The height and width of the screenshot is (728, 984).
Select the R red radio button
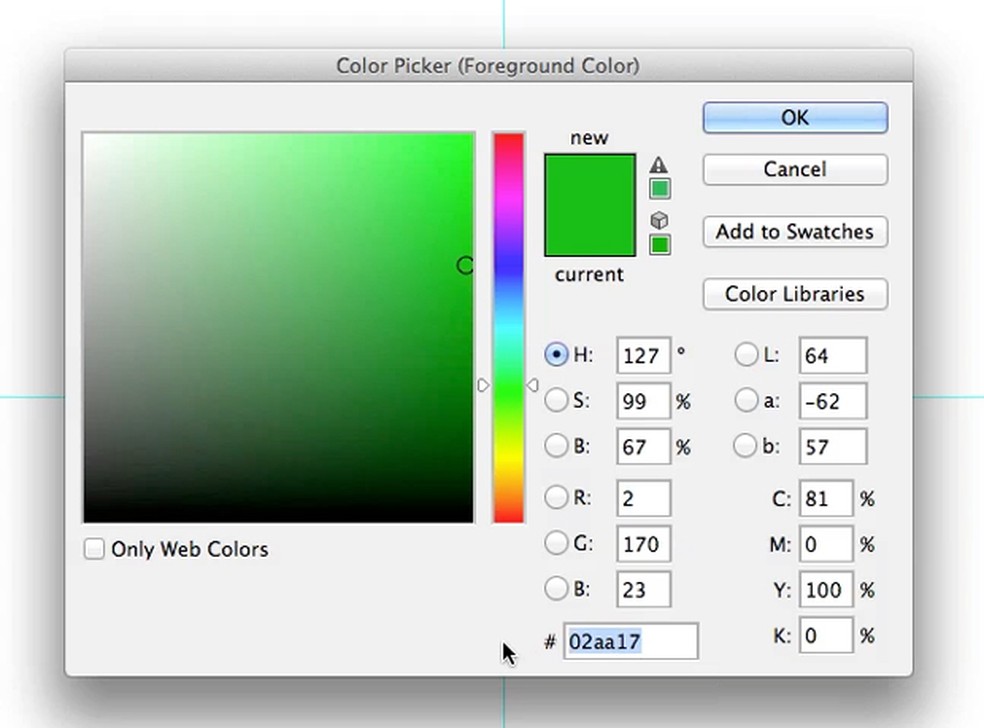[x=556, y=497]
